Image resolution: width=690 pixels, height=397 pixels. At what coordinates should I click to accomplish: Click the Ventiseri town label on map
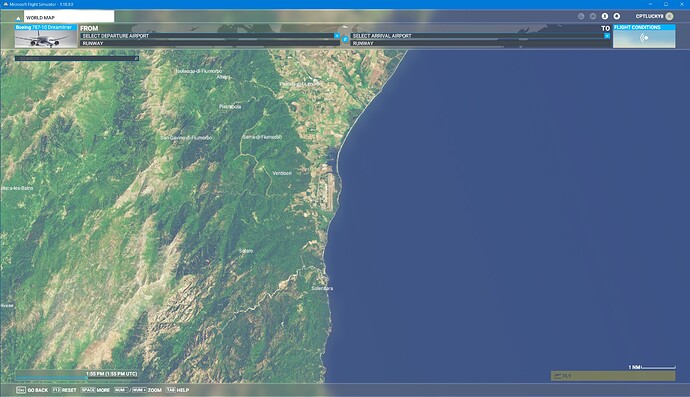(x=282, y=173)
